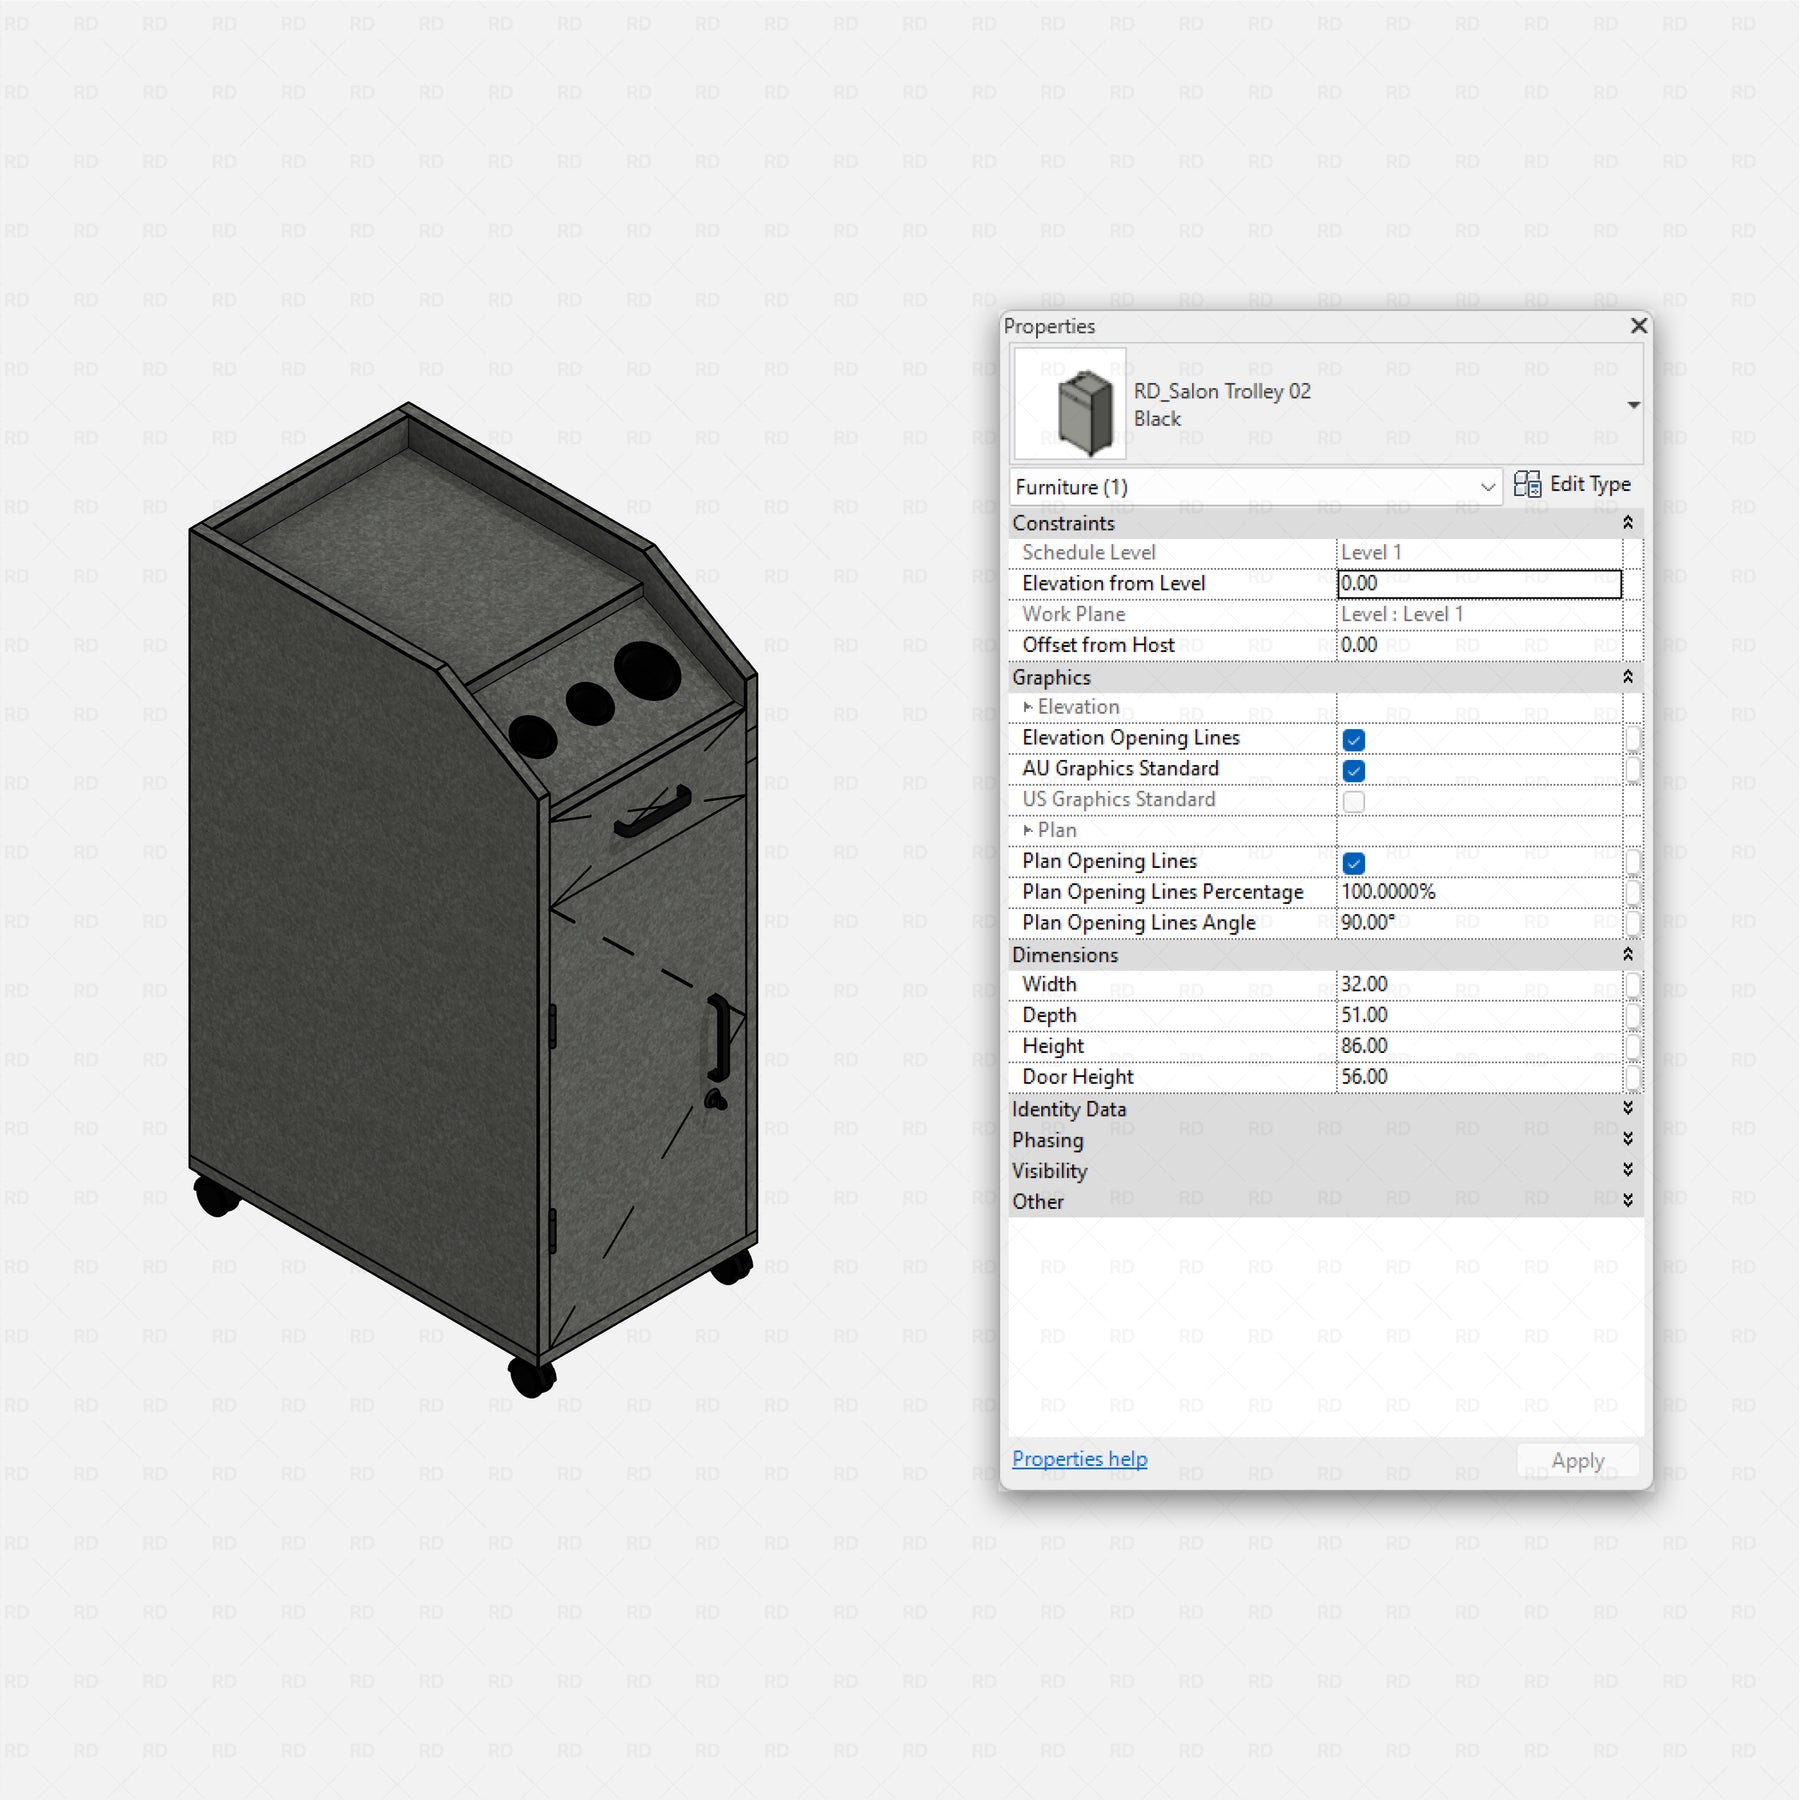Open the Furniture (1) filter dropdown
This screenshot has height=1800, width=1800.
1487,487
